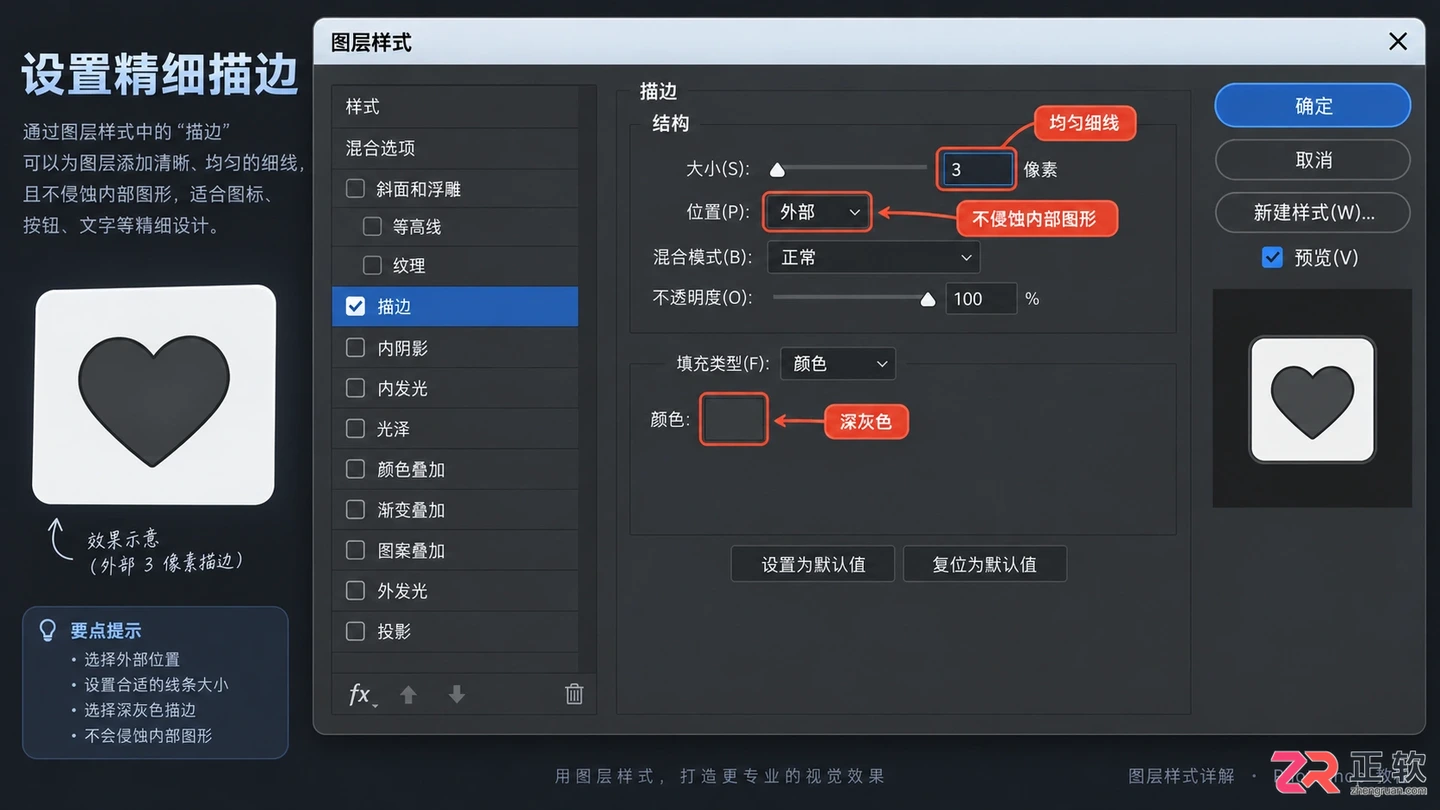Enable the 内发光 checkbox

pyautogui.click(x=355, y=388)
